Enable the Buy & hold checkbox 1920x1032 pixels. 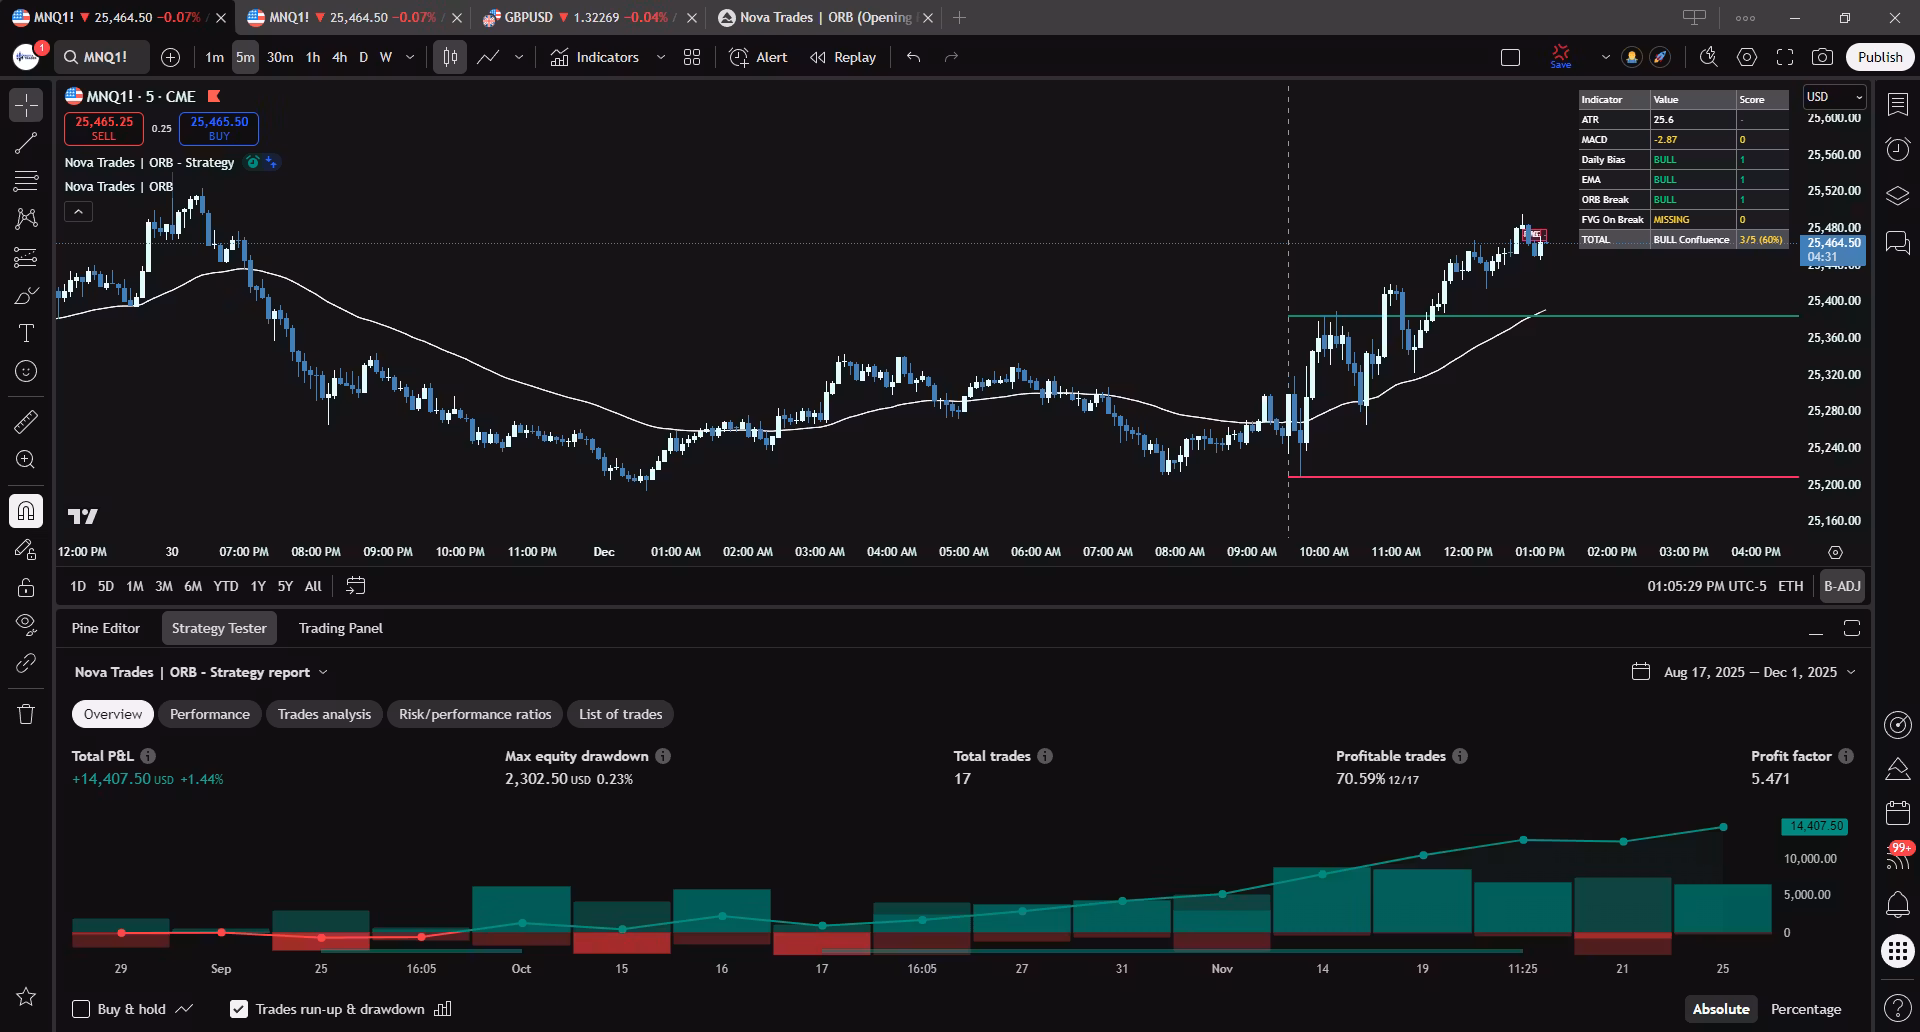(x=81, y=1009)
